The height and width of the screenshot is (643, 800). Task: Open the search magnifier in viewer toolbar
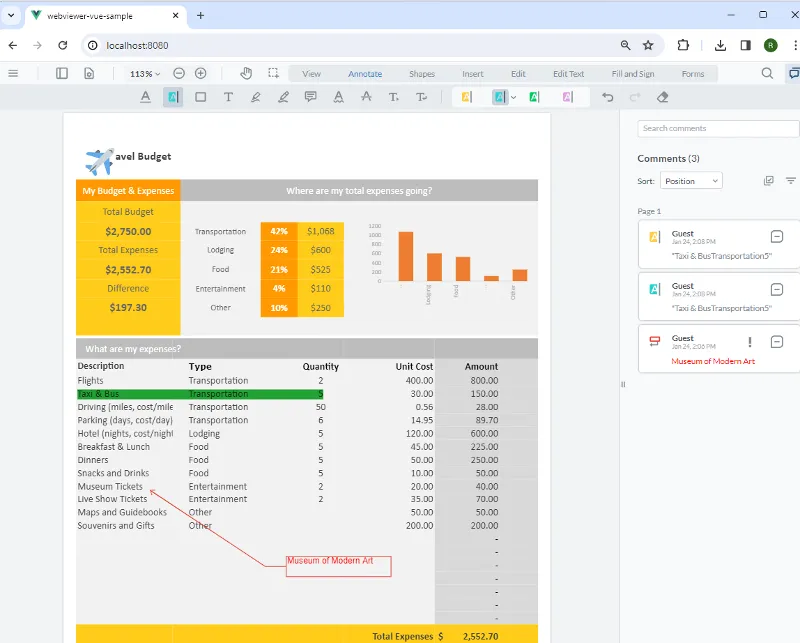(767, 73)
